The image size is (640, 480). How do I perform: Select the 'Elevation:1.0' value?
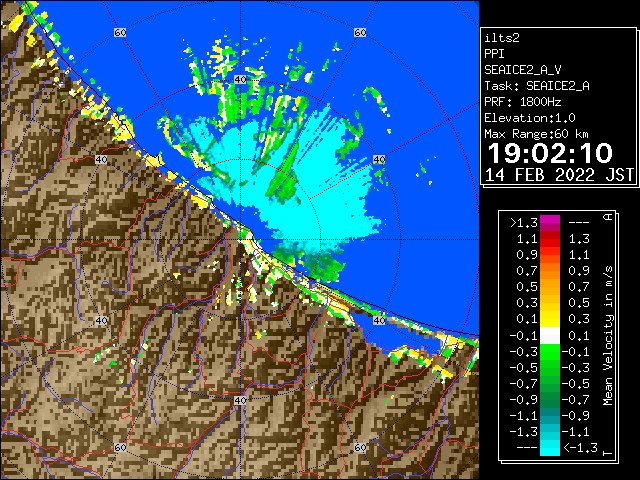click(x=530, y=118)
